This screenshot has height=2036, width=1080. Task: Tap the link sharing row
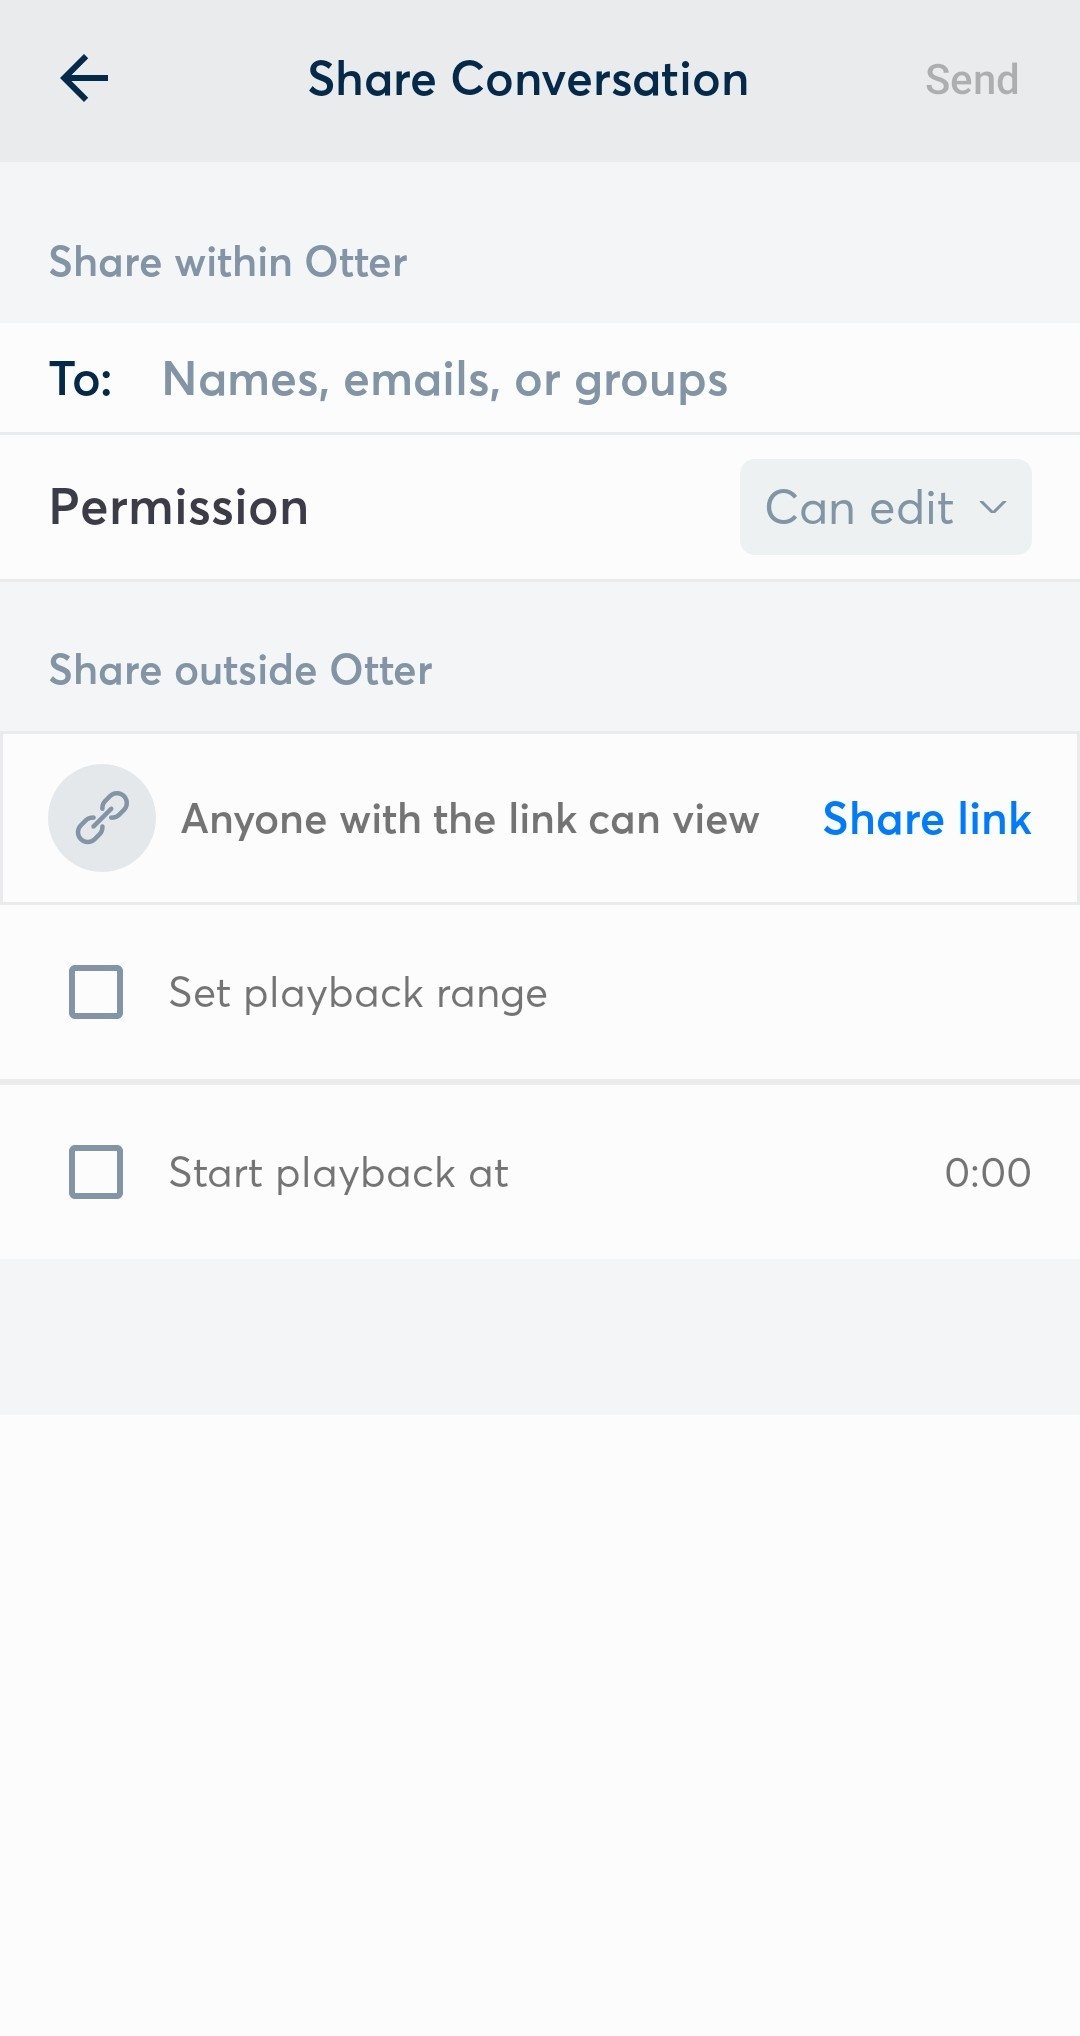tap(540, 818)
